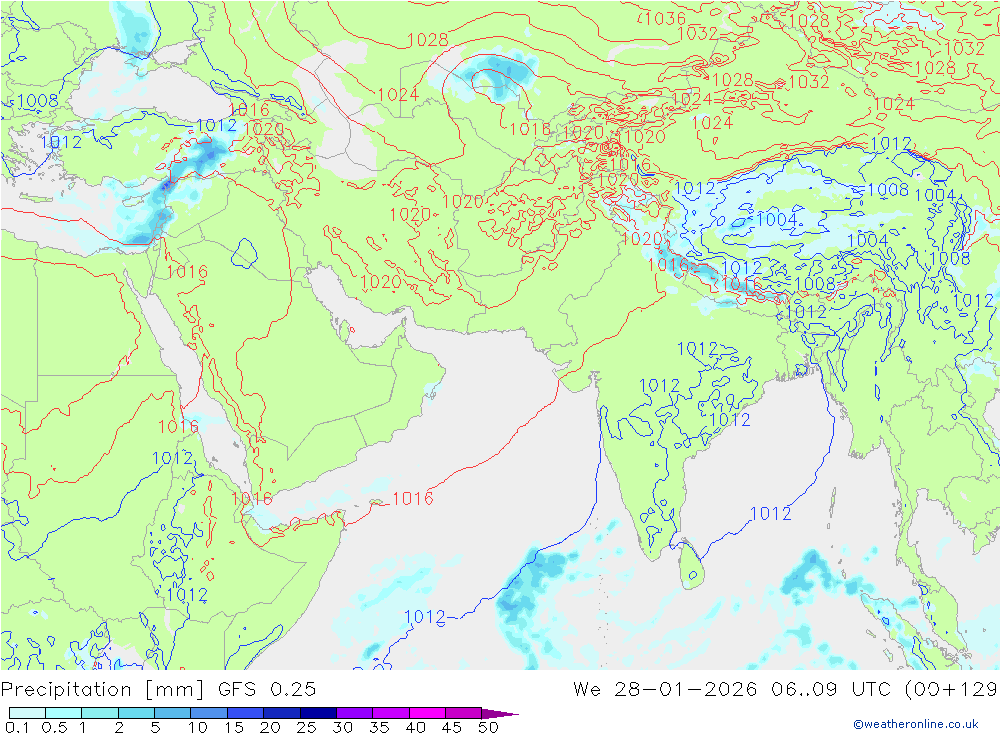Click the '1036' isobar label
1000x733 pixels.
(665, 19)
